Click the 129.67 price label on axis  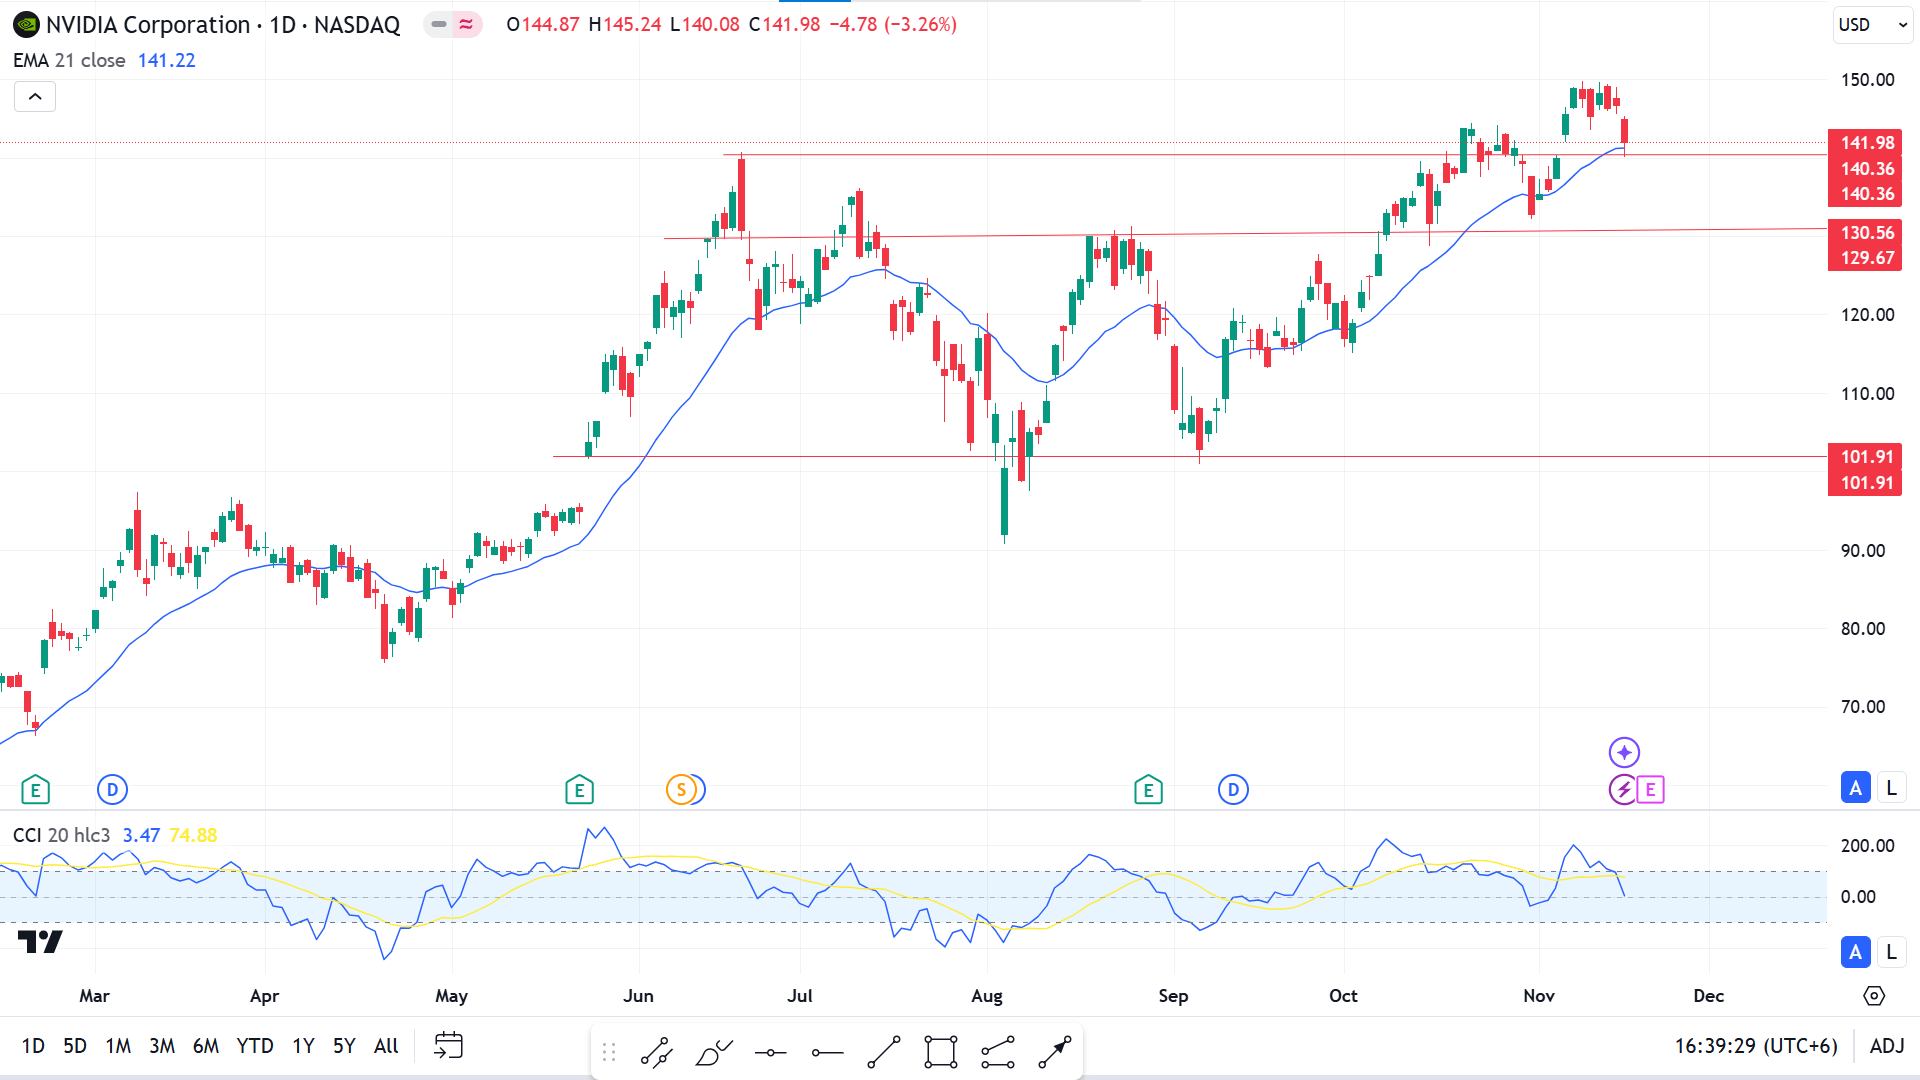(1866, 258)
